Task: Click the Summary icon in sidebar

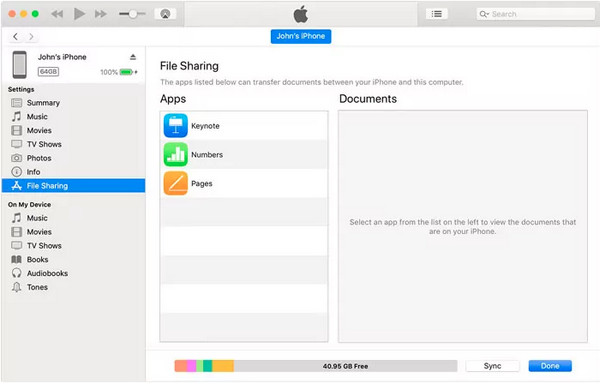Action: click(x=16, y=103)
